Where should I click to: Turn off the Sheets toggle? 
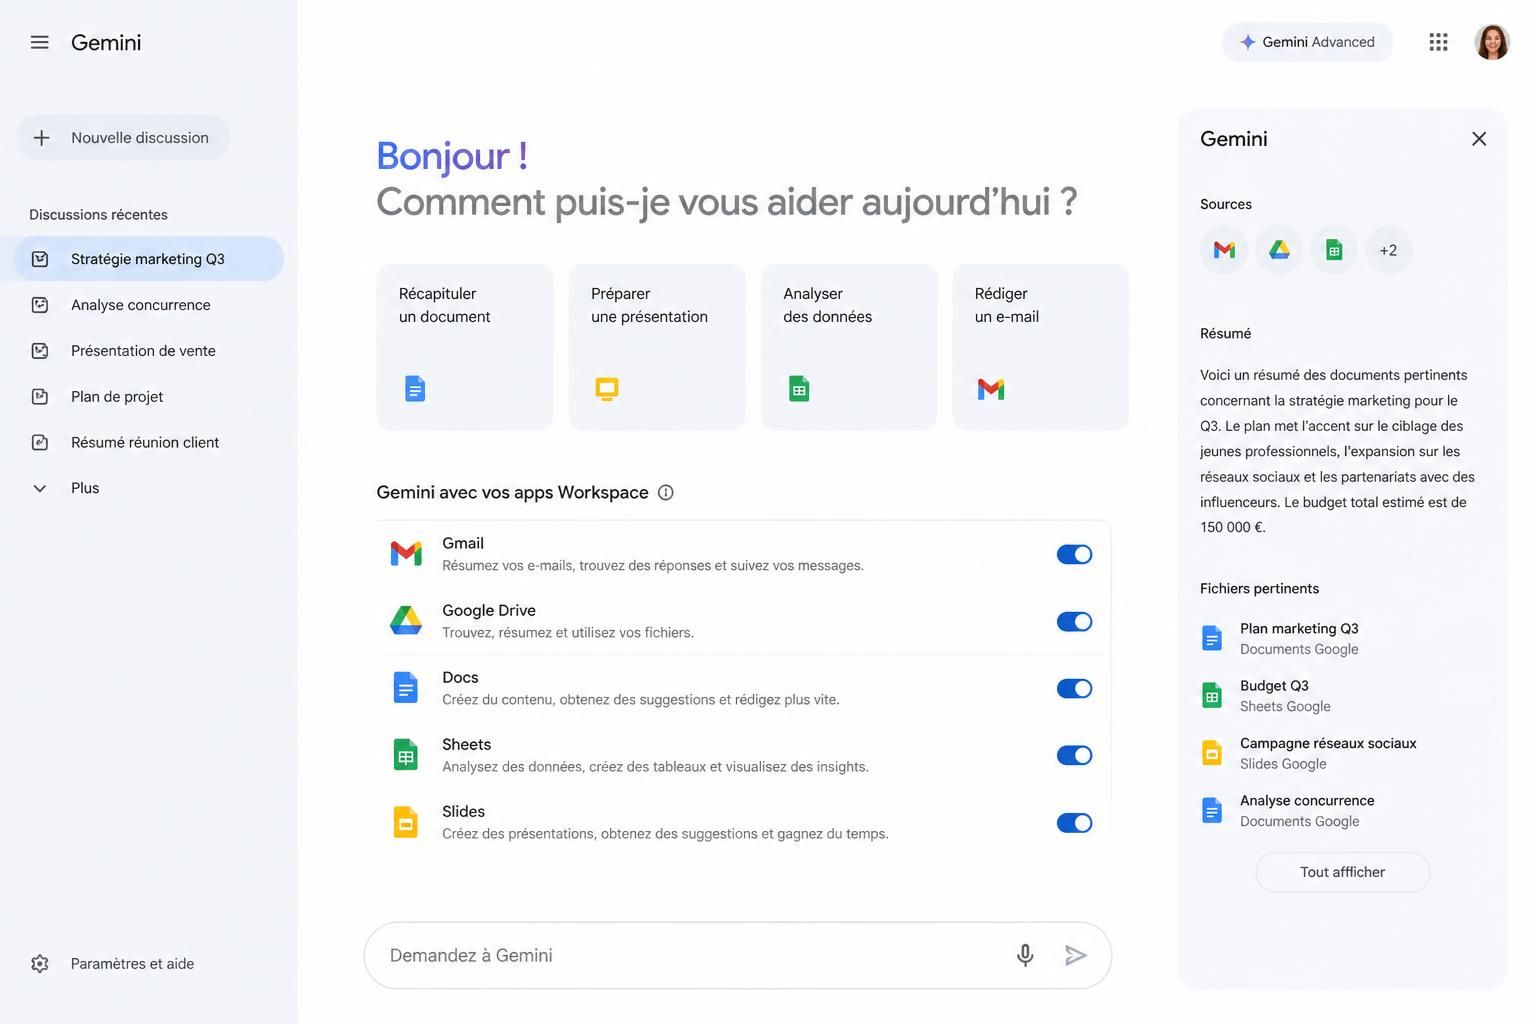coord(1074,755)
